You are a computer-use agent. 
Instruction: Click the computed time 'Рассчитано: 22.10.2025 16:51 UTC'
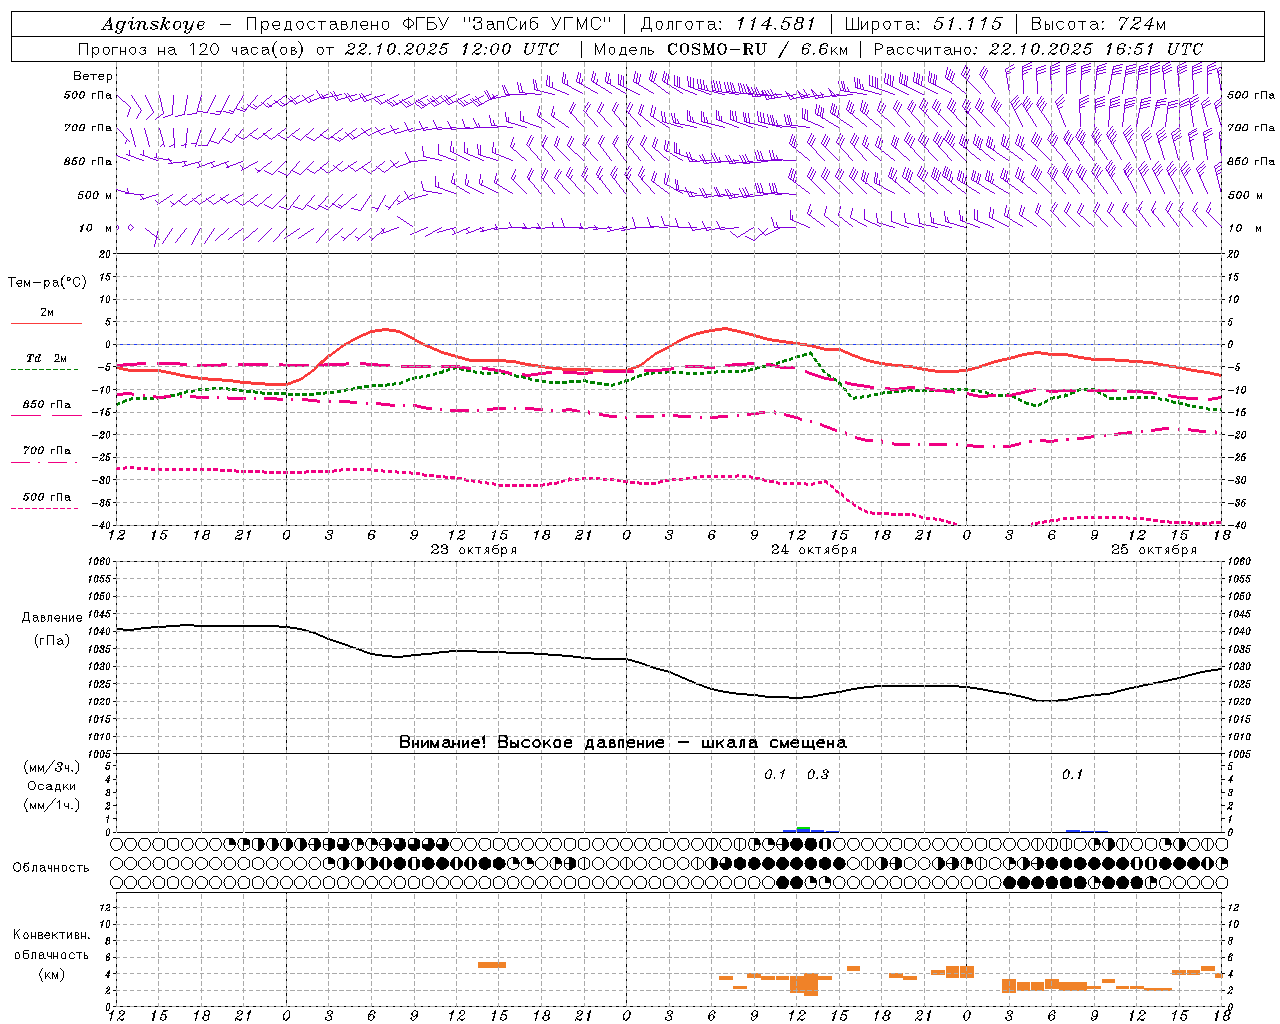[1038, 49]
